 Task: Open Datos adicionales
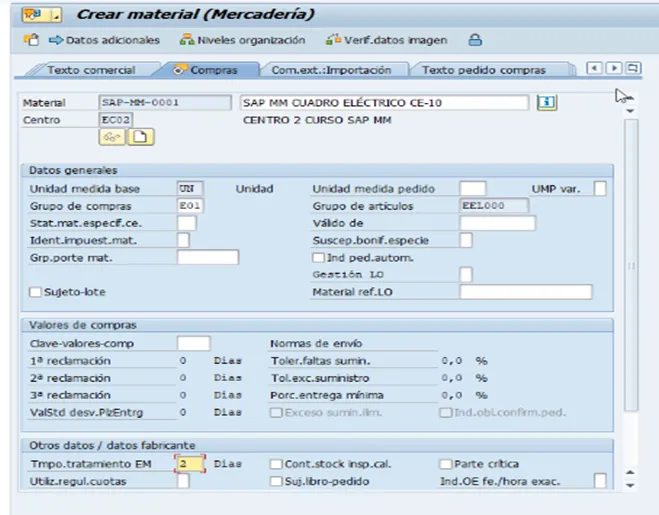(x=104, y=40)
